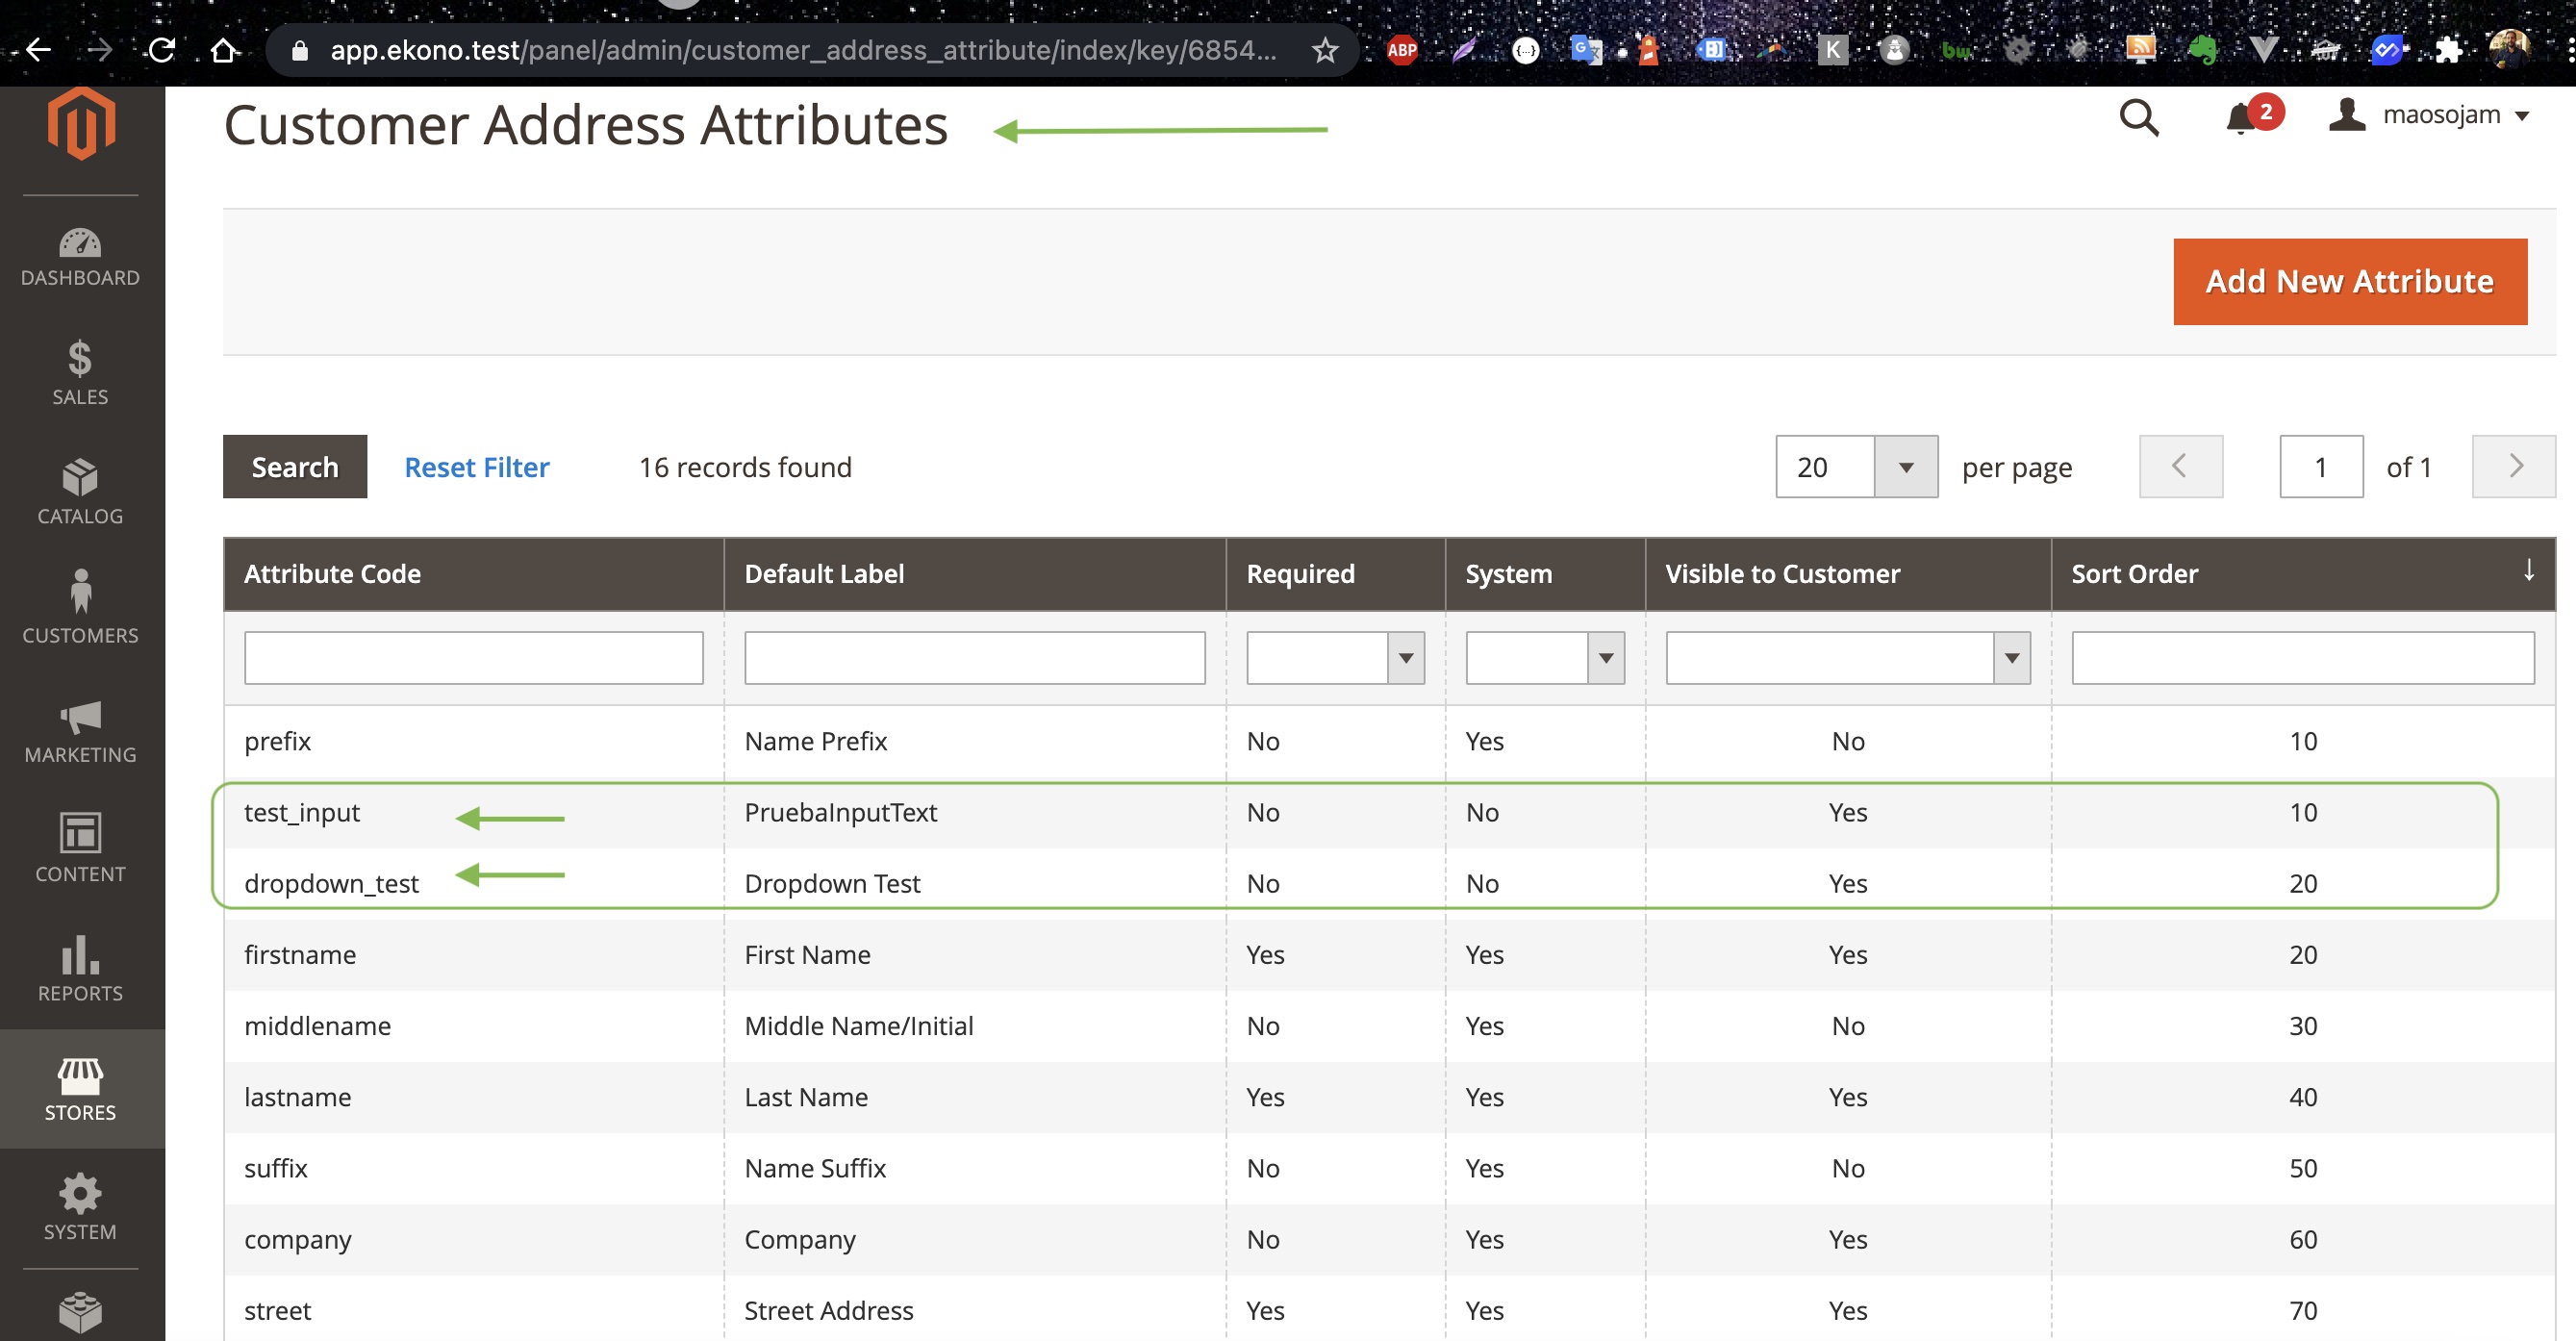Screen dimensions: 2576x1341
Task: Bookmark page with the star icon
Action: click(1325, 50)
